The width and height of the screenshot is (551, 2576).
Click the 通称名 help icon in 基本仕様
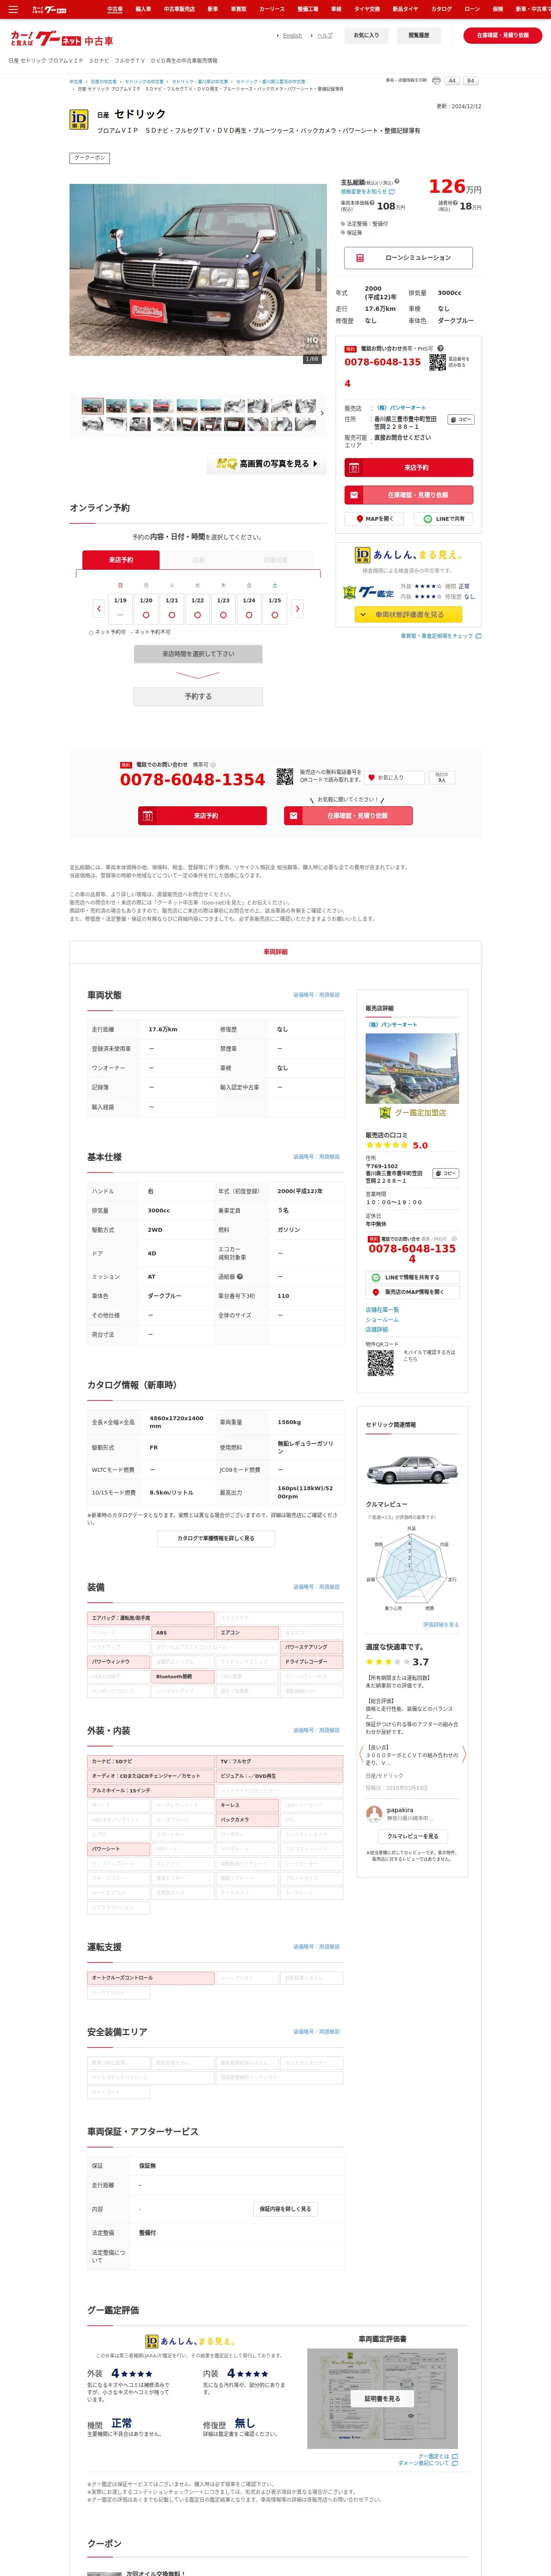coord(239,1276)
